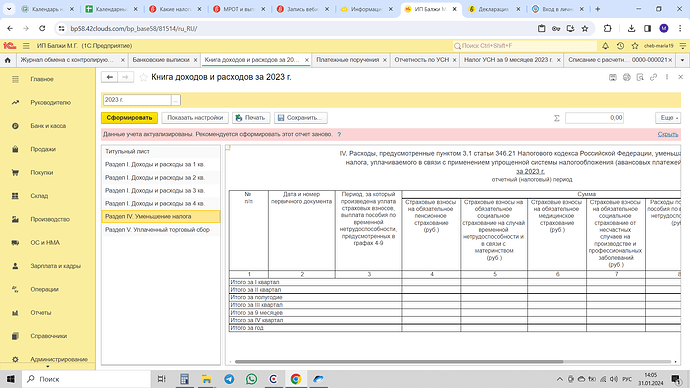The height and width of the screenshot is (388, 690).
Task: Close Книга доходов и расходов tab
Action: (307, 60)
